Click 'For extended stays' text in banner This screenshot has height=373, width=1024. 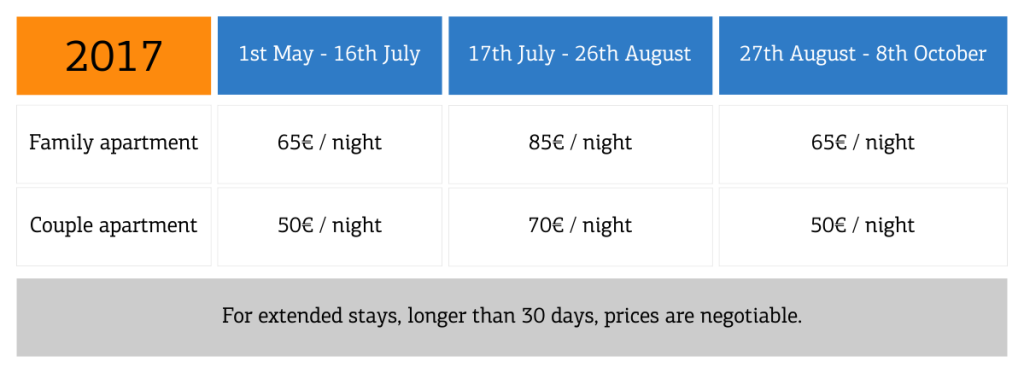pos(309,317)
